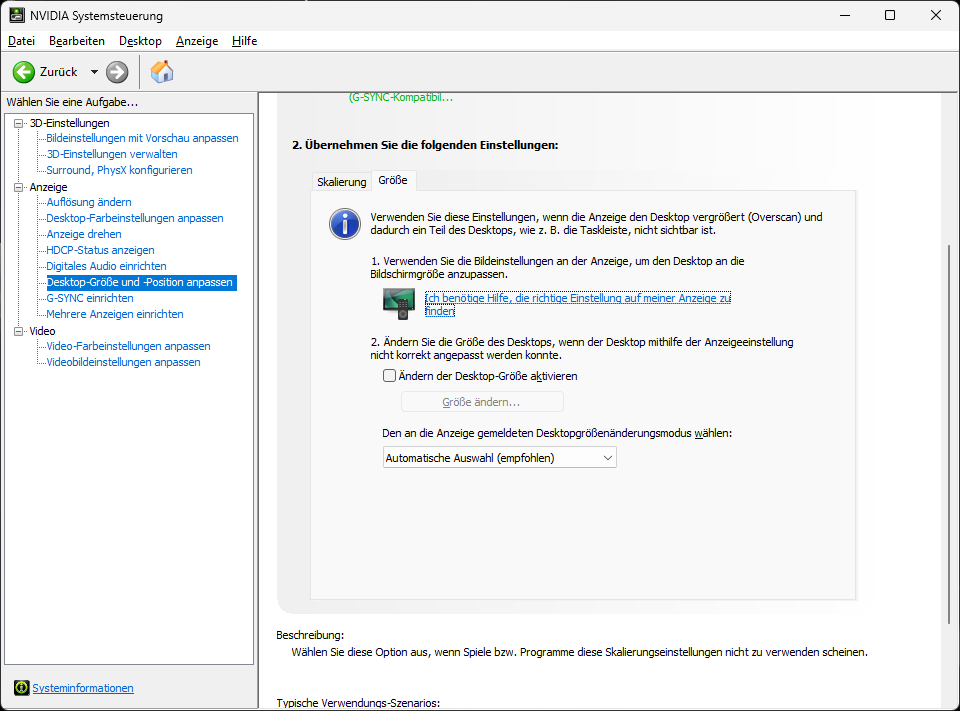Go to the home page icon

coord(162,72)
